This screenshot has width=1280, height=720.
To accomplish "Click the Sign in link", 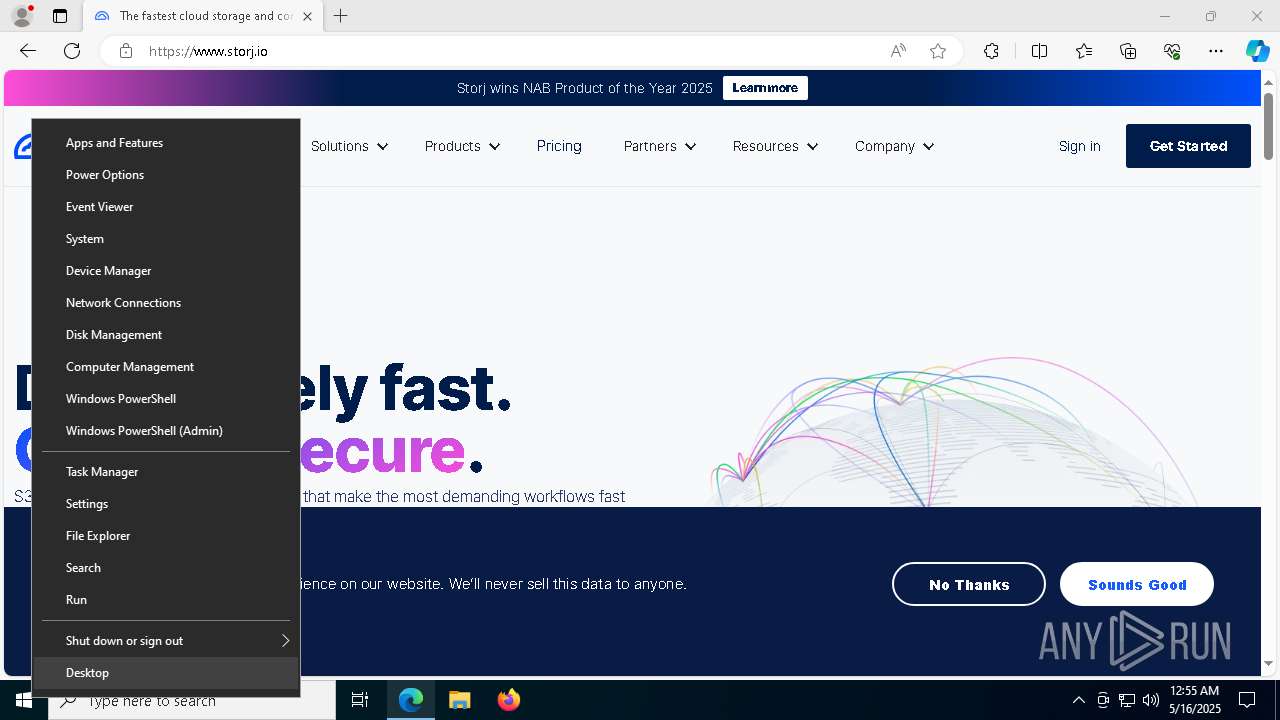I will point(1080,146).
